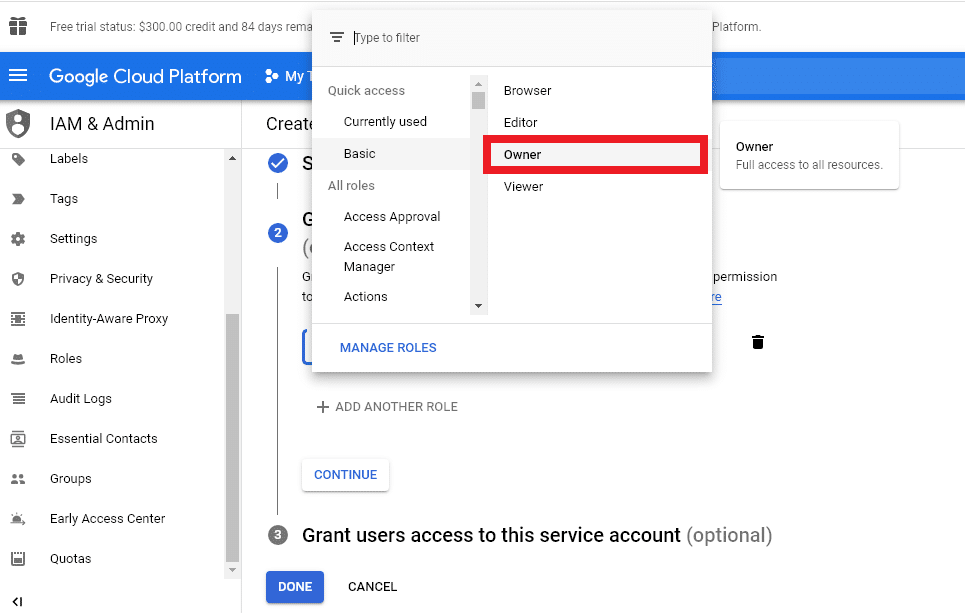965x613 pixels.
Task: Collapse the sidebar with the arrow icon
Action: click(17, 601)
